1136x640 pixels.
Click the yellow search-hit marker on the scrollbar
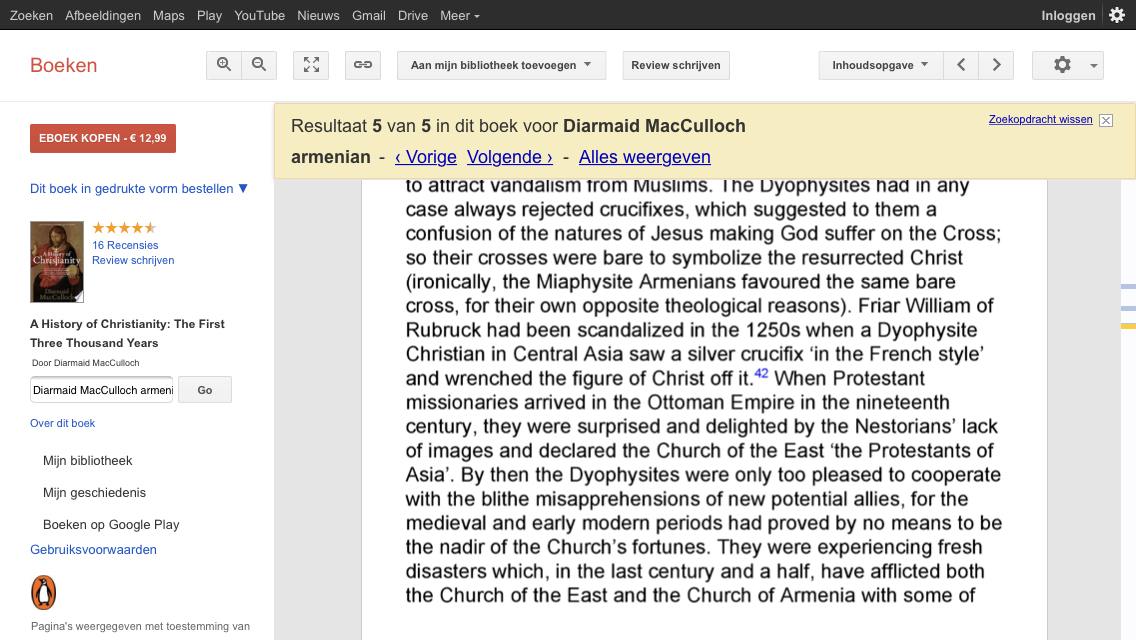(1128, 327)
